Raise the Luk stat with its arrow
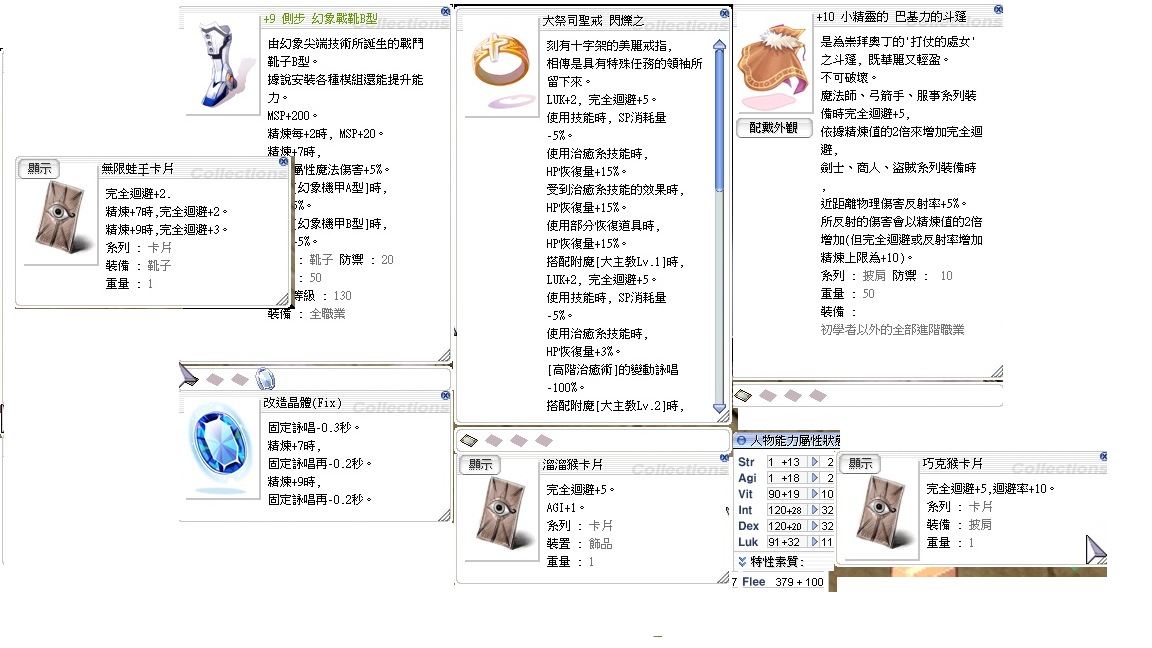Viewport: 1152px width, 648px height. [x=815, y=542]
